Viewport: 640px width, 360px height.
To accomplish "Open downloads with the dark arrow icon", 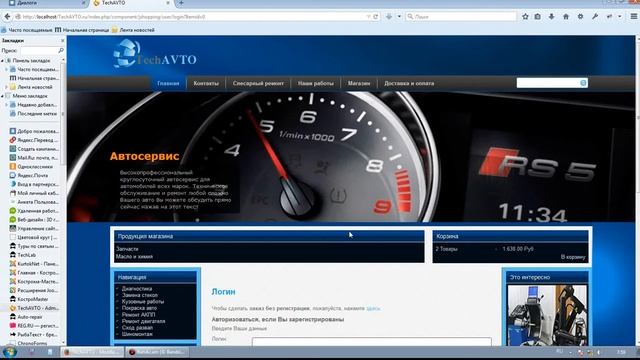I will [x=551, y=17].
